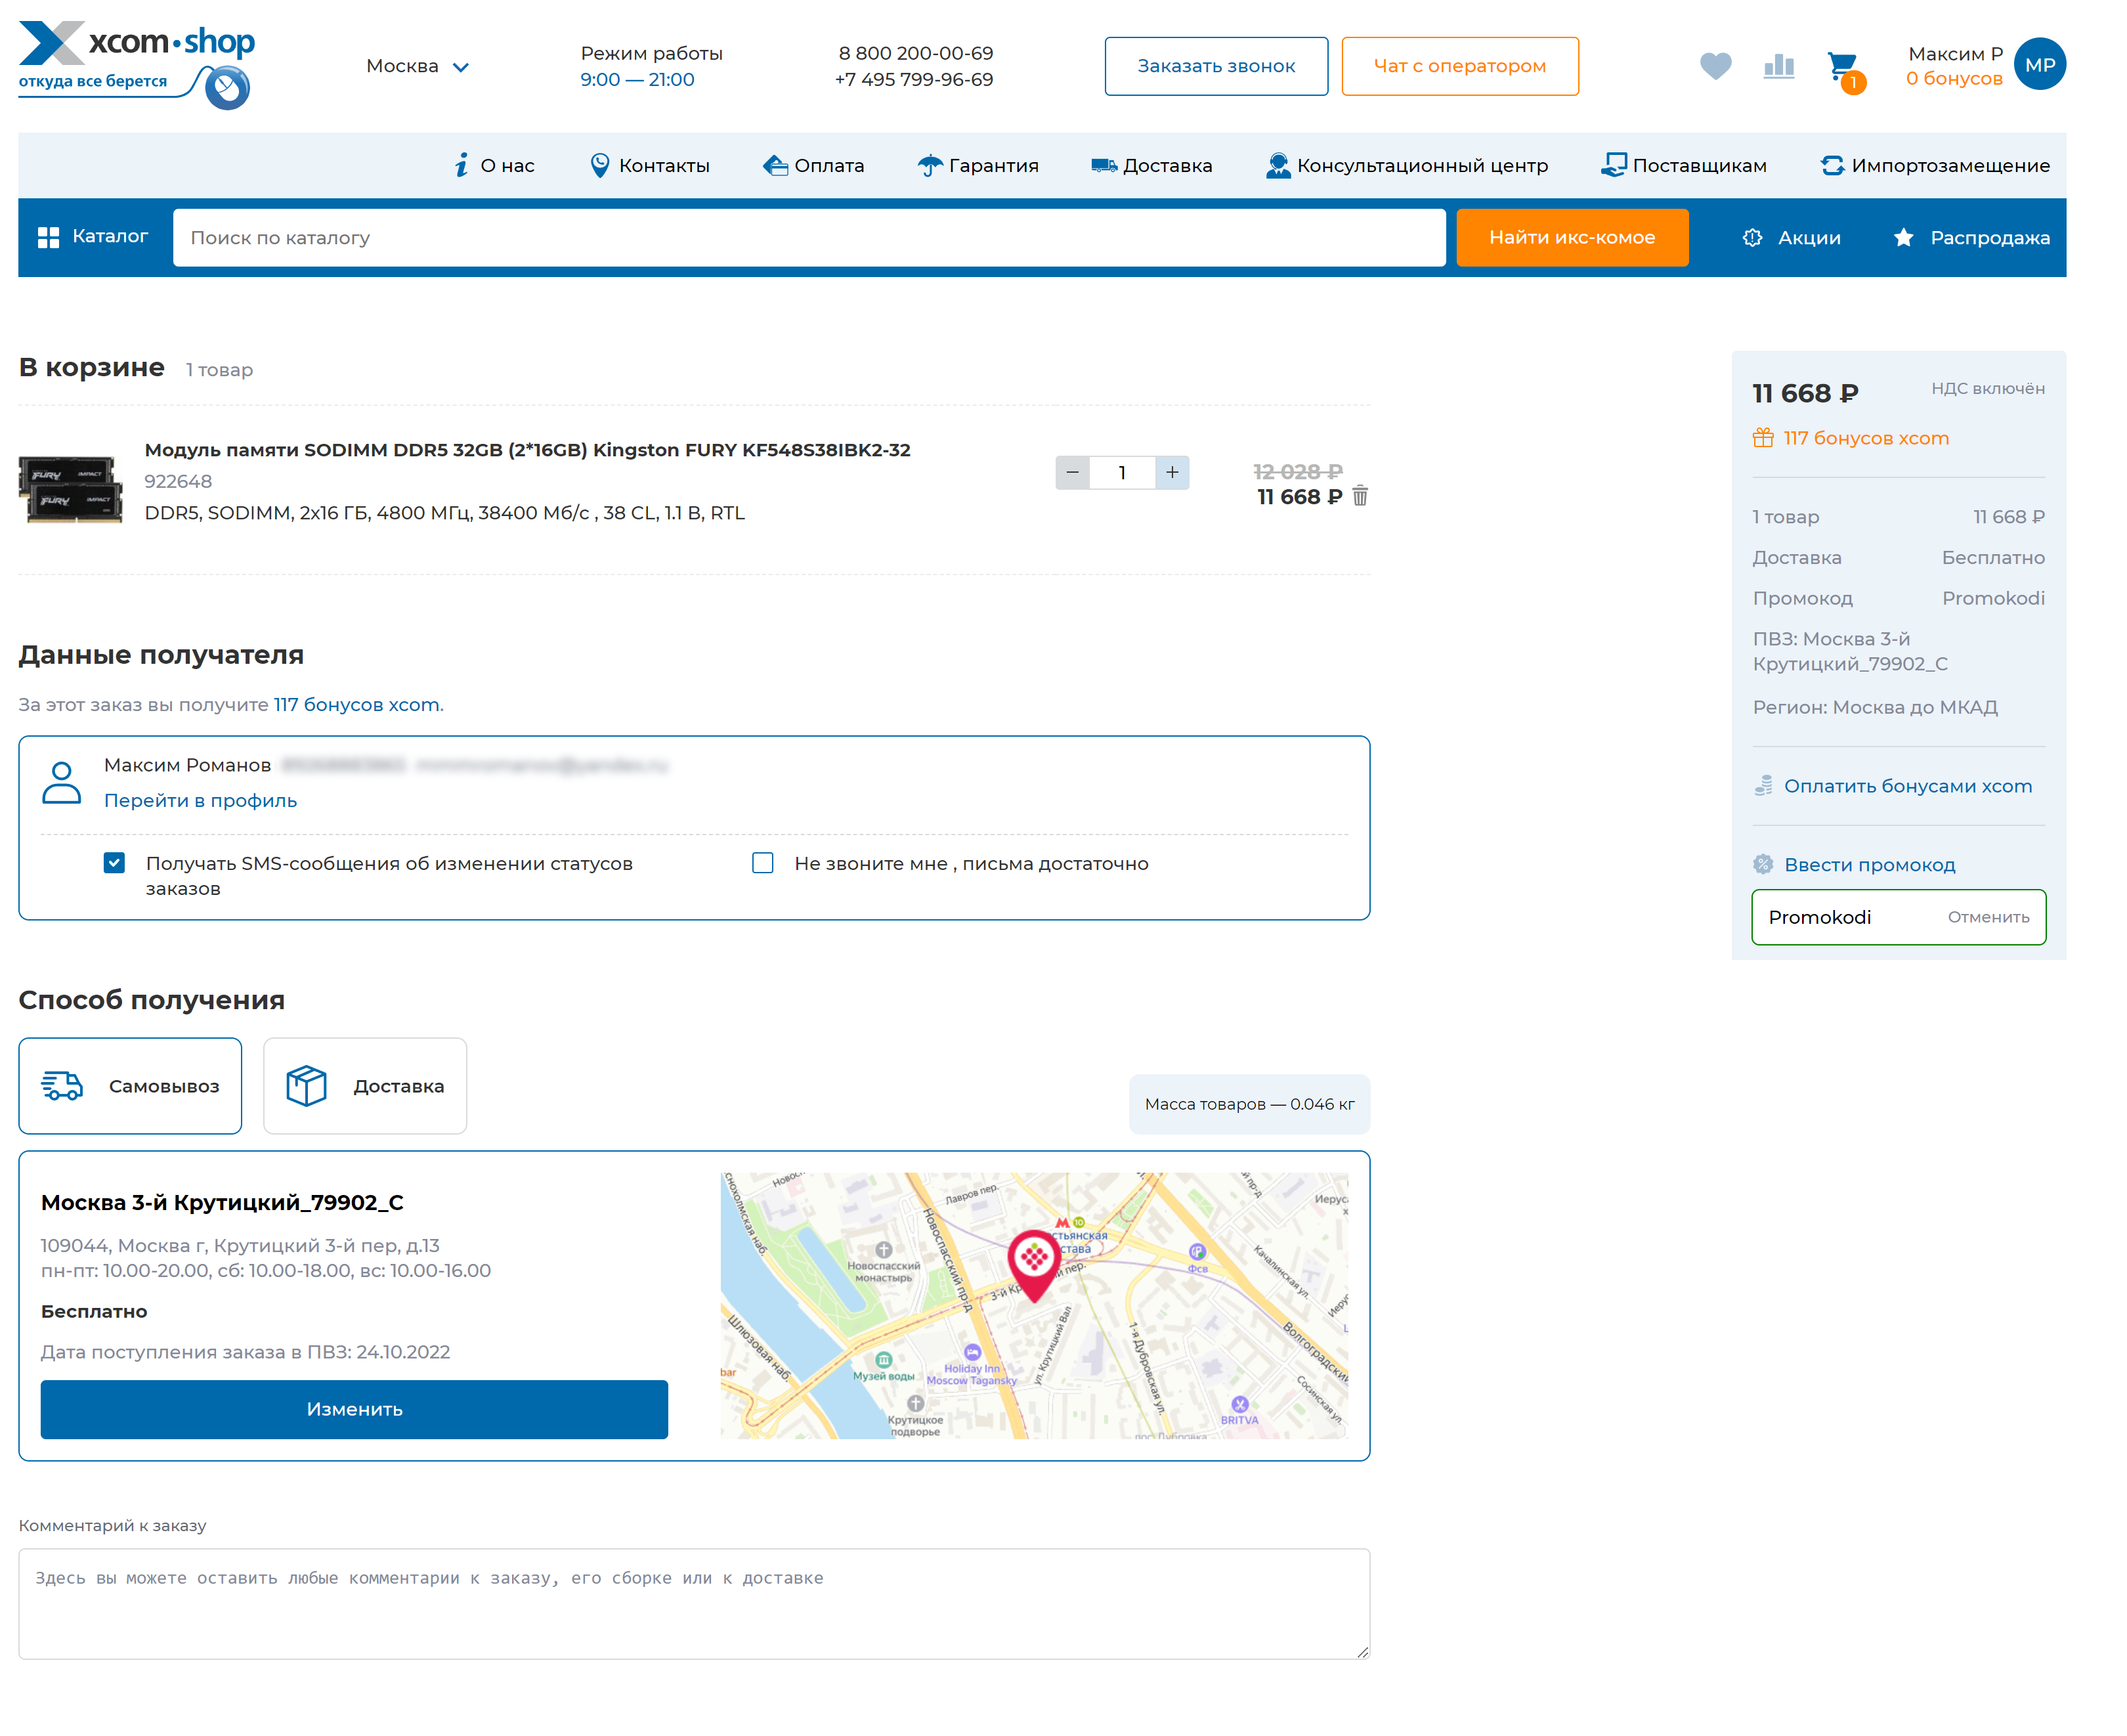Viewport: 2127px width, 1736px height.
Task: Click the map of the pickup point
Action: click(x=1034, y=1305)
